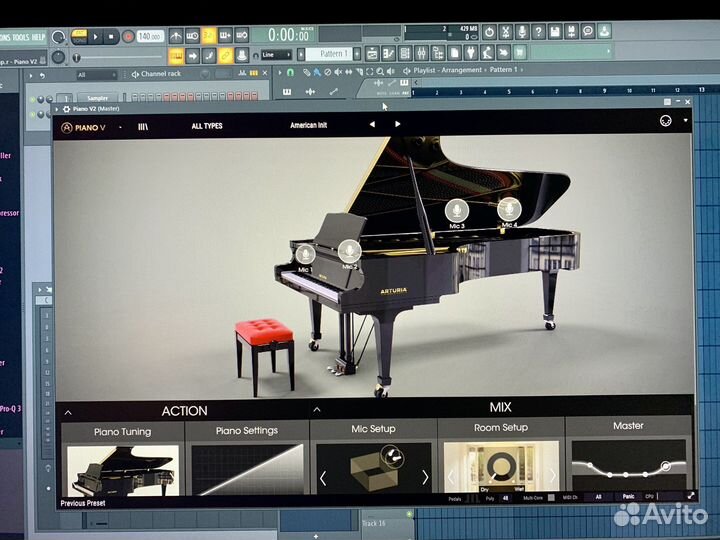Click the song/pattern mode switch
This screenshot has height=540, width=720.
coord(79,37)
